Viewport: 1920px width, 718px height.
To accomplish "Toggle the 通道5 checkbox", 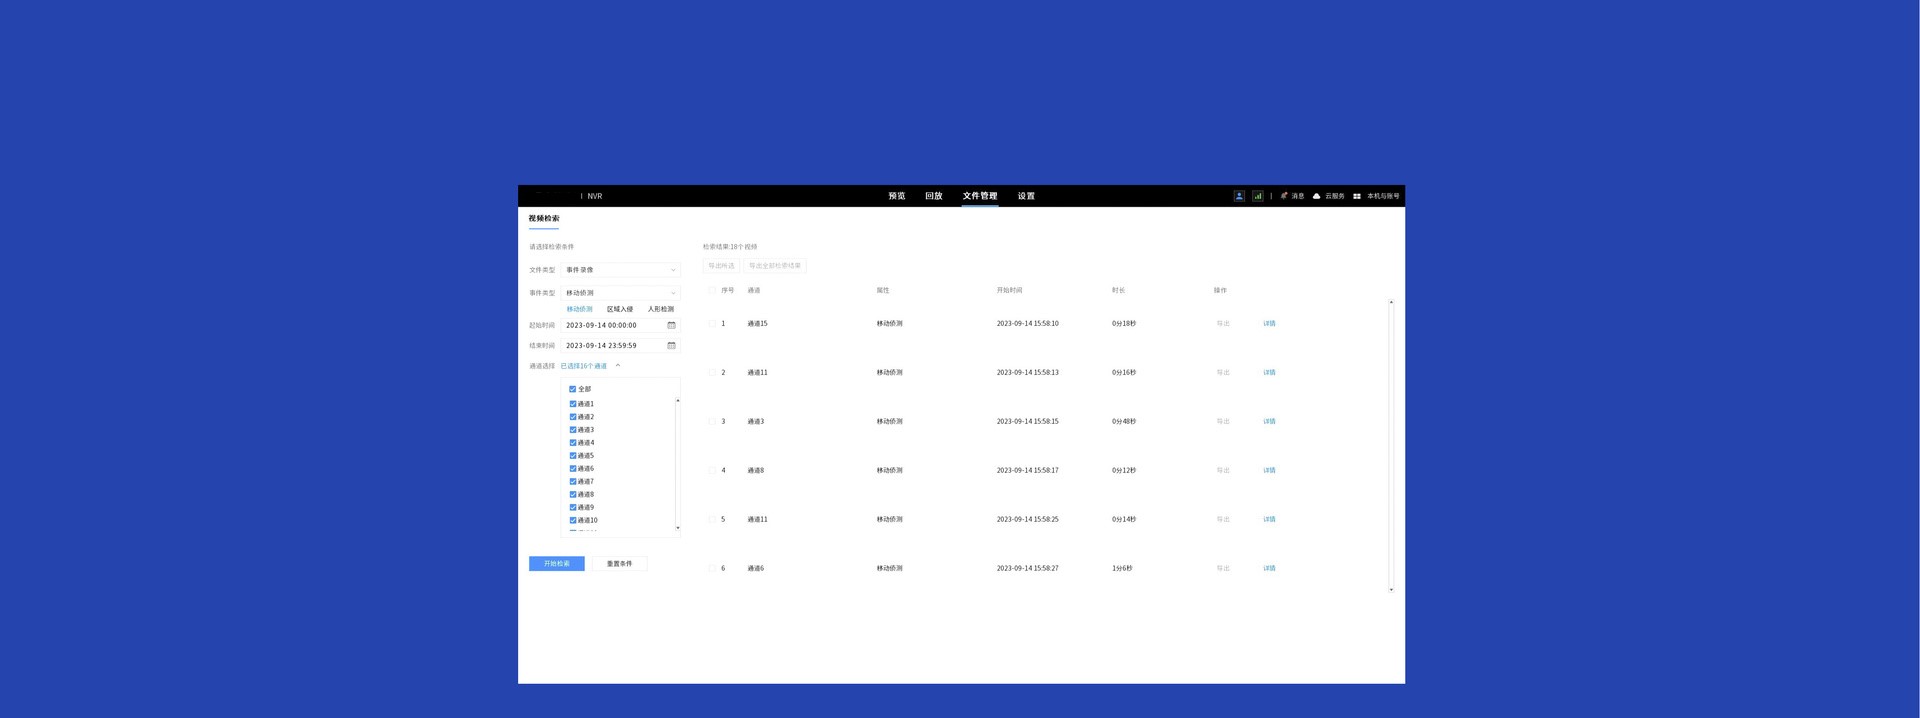I will coord(573,456).
